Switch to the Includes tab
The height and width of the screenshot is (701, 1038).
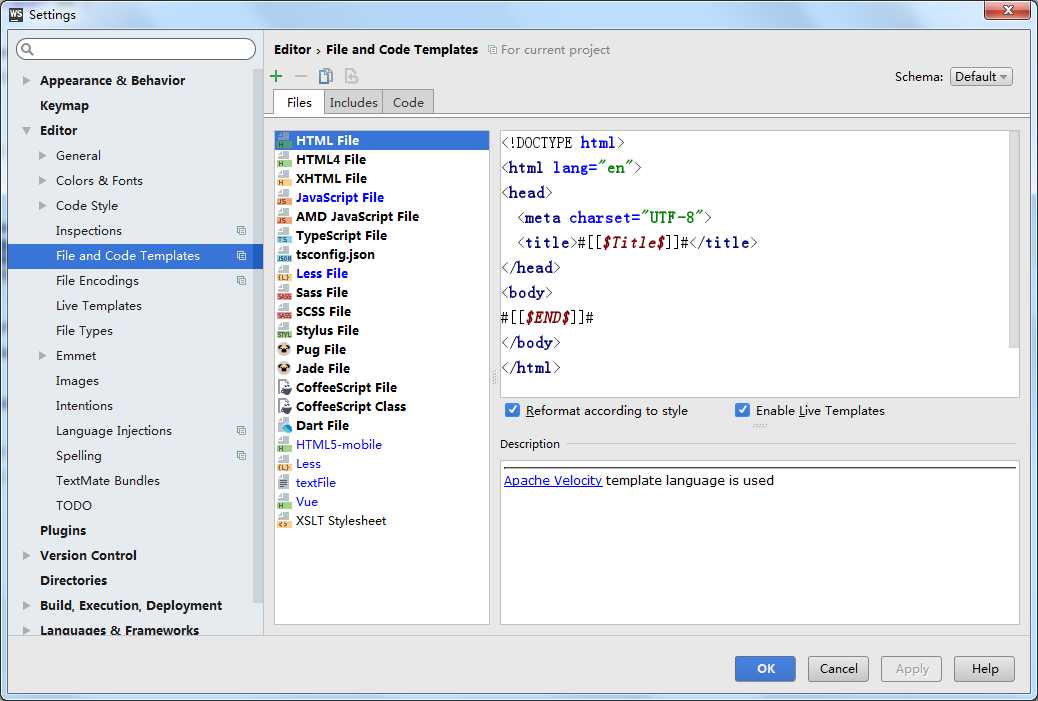click(x=354, y=103)
